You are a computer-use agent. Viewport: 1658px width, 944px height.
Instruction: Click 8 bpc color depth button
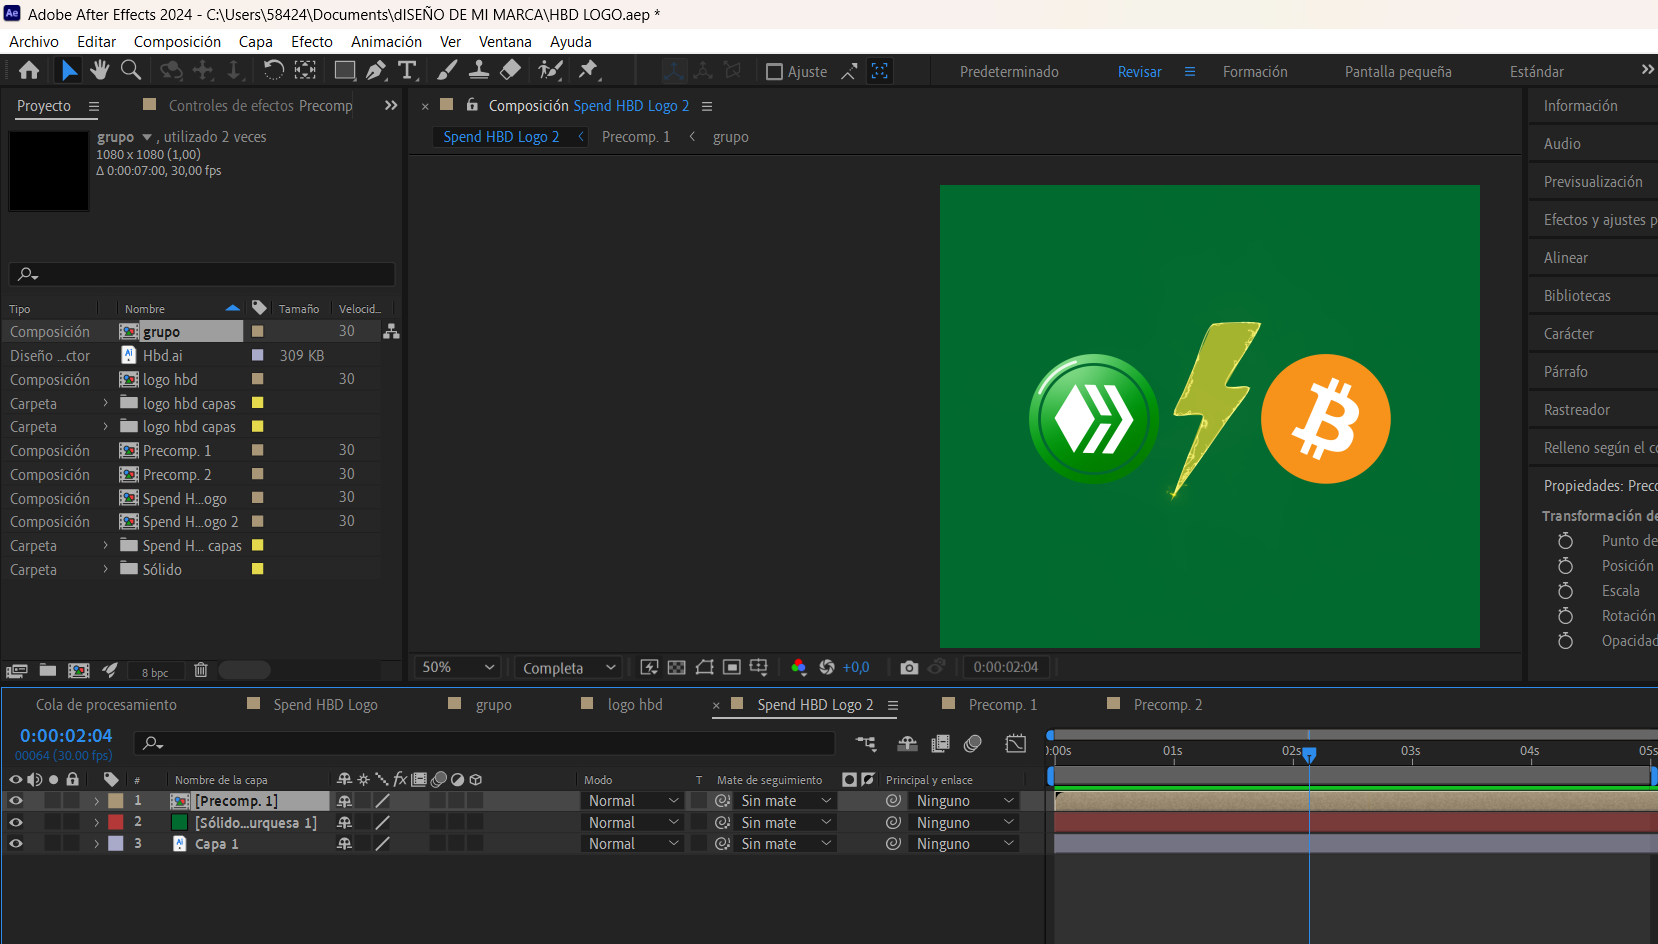tap(155, 673)
